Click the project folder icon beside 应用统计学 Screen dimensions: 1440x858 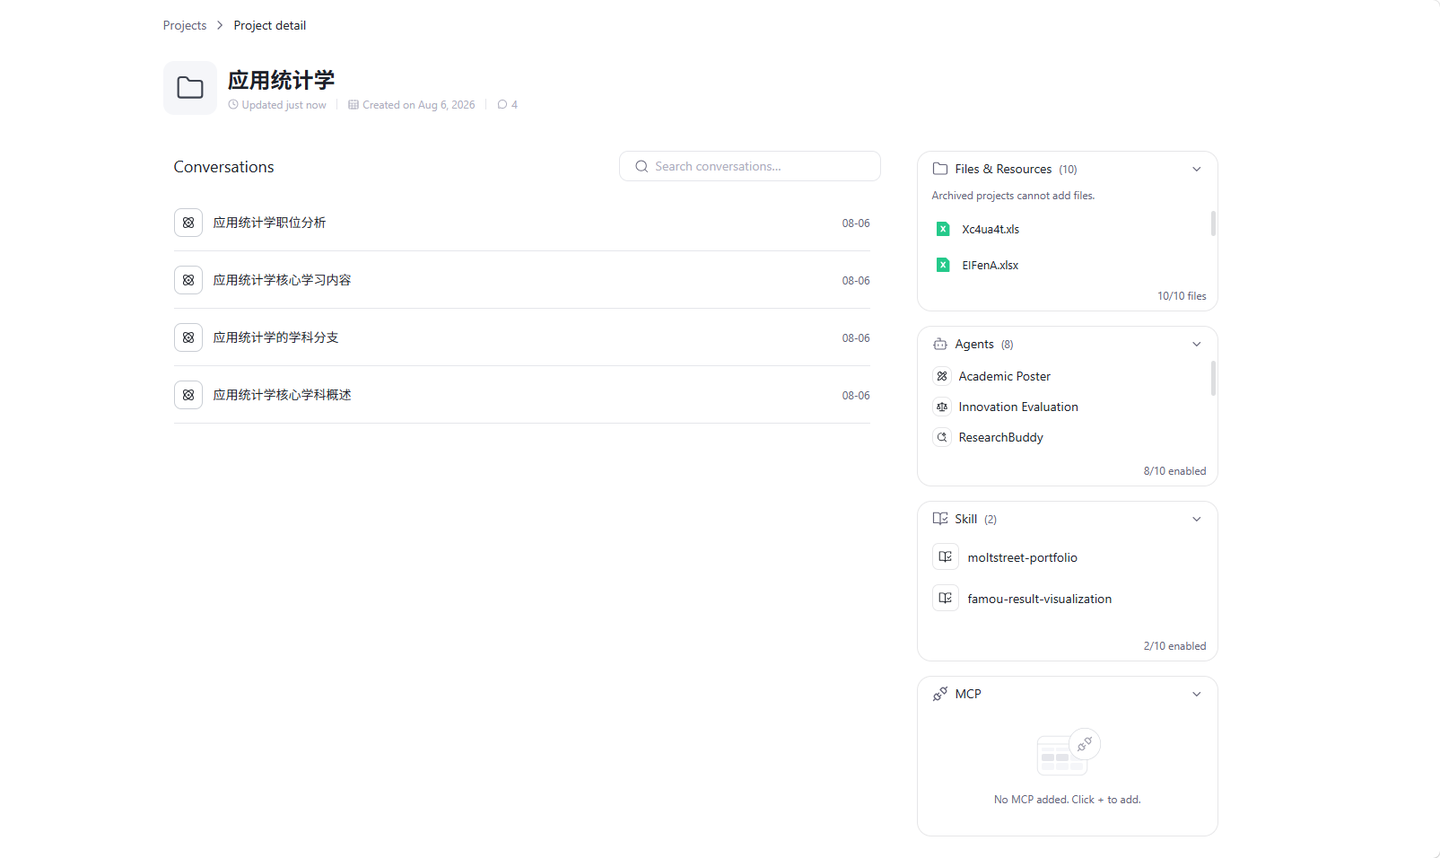click(x=190, y=88)
